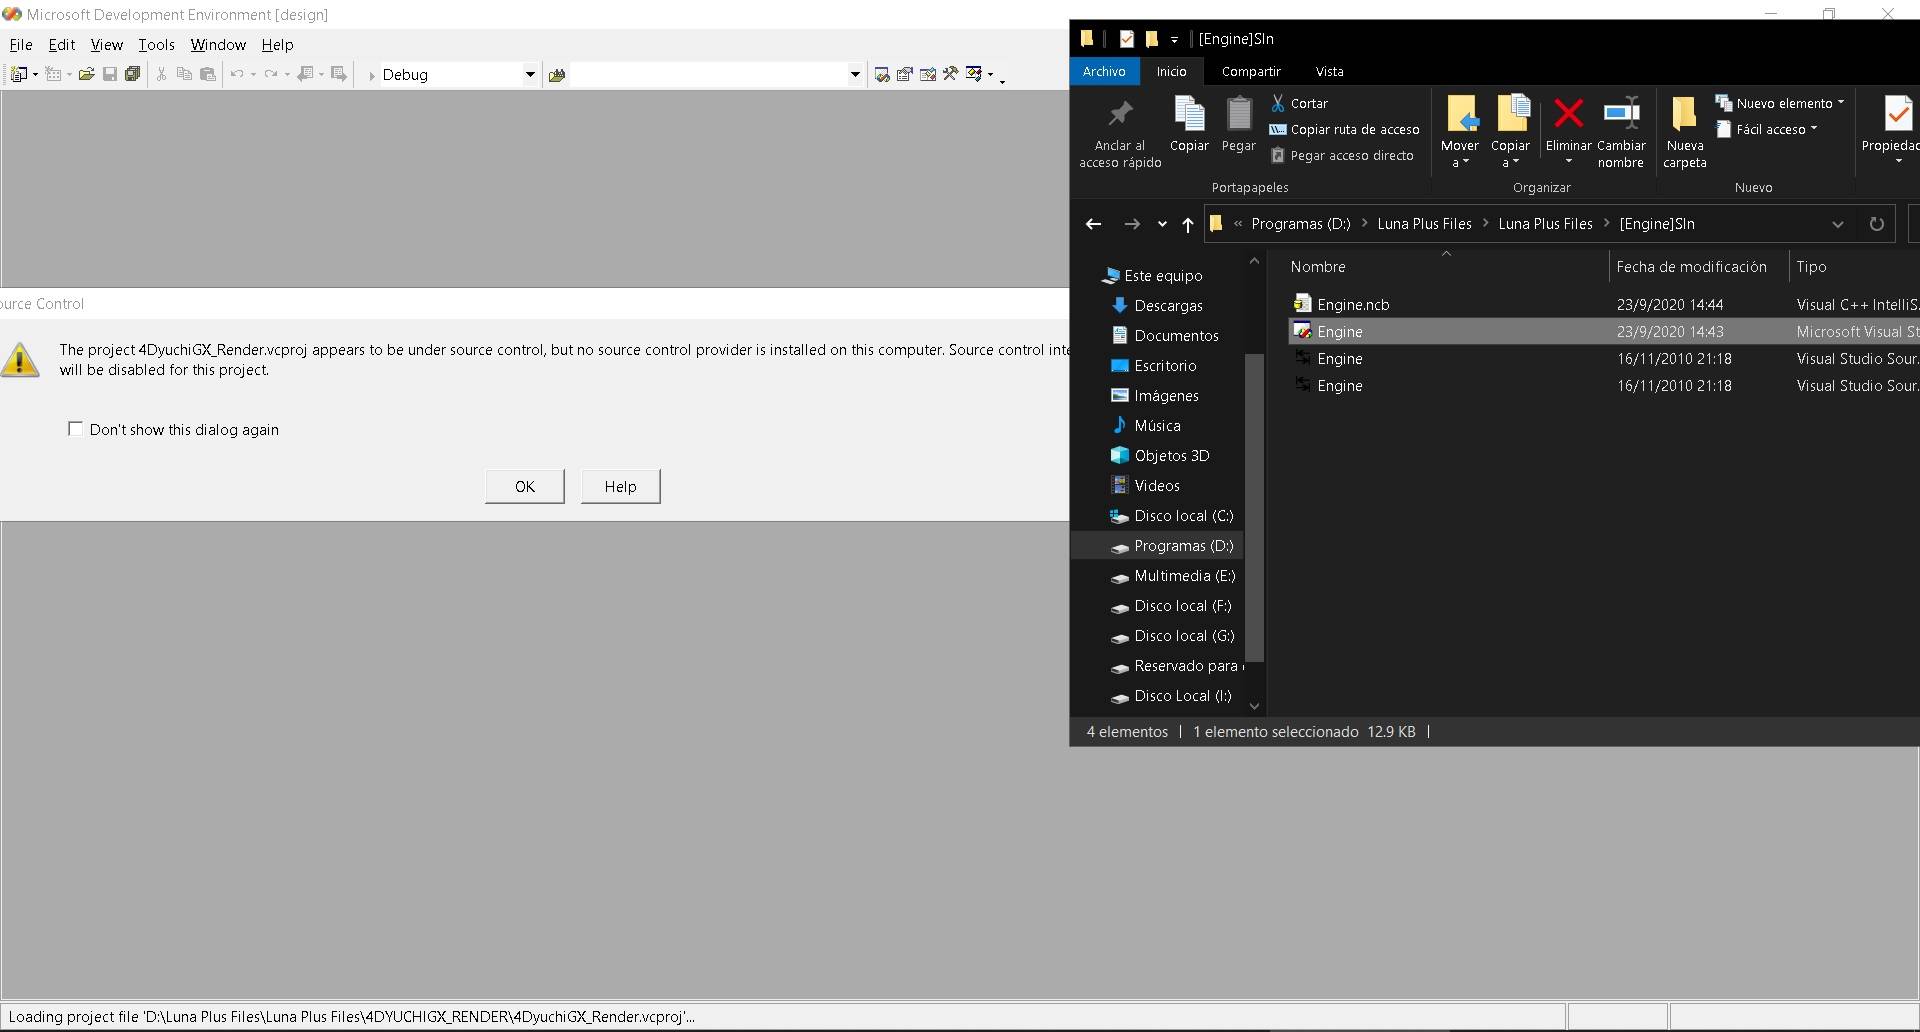Tick the Don't show this dialog again checkbox
The width and height of the screenshot is (1920, 1032).
[x=75, y=428]
